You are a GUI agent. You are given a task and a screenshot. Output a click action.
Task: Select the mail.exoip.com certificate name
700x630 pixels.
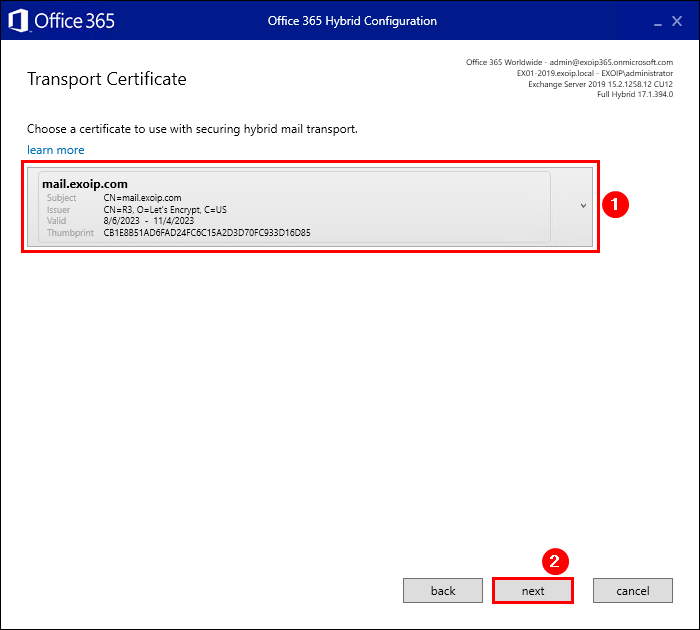(x=84, y=184)
